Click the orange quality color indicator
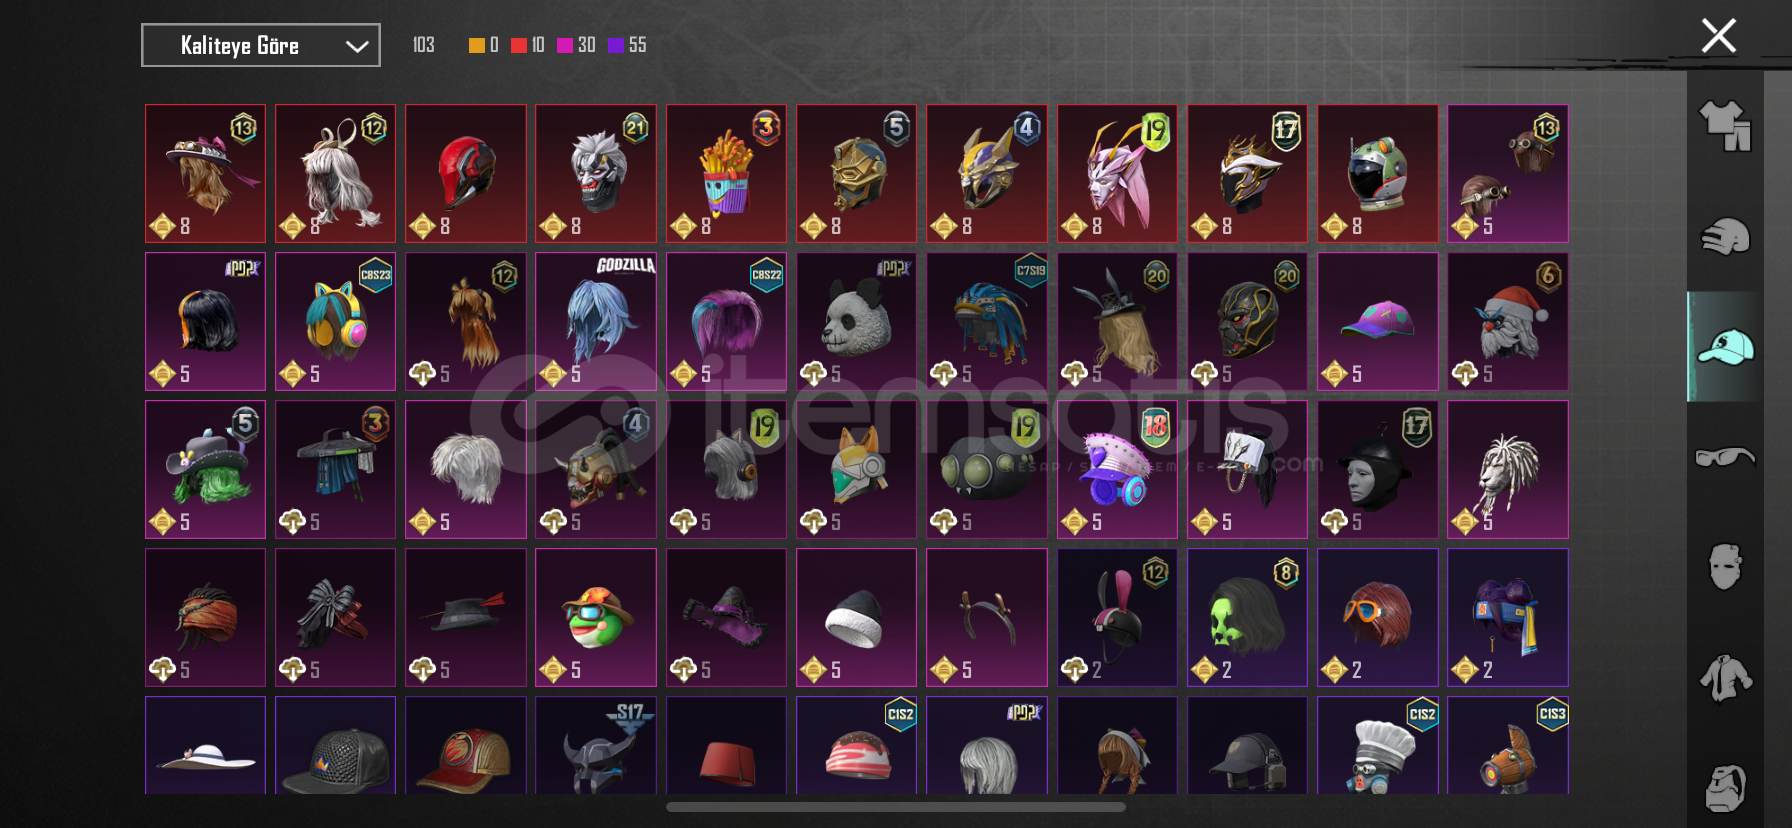The width and height of the screenshot is (1792, 828). point(476,45)
